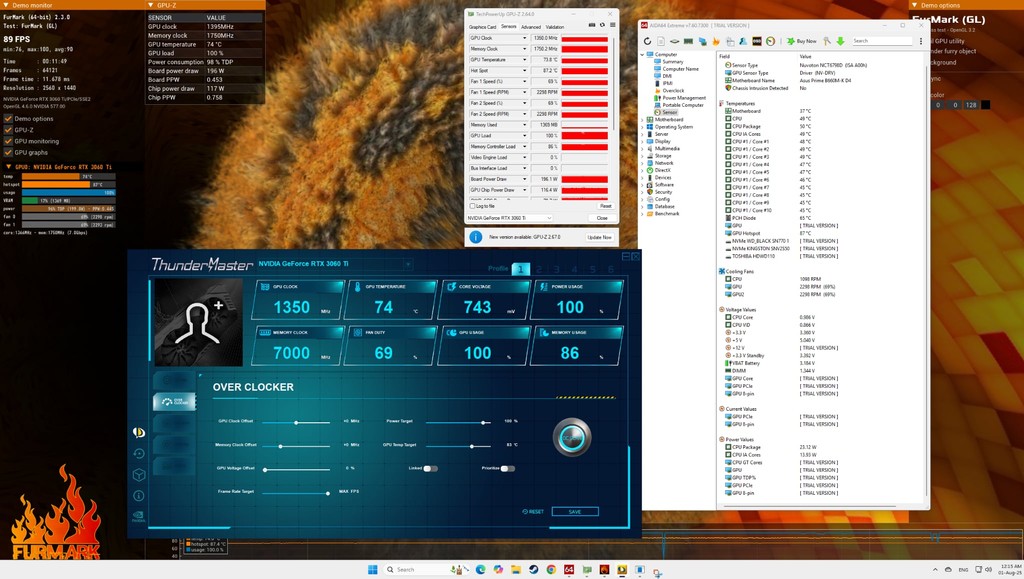
Task: Adjust the Power Target slider handle
Action: pyautogui.click(x=484, y=422)
